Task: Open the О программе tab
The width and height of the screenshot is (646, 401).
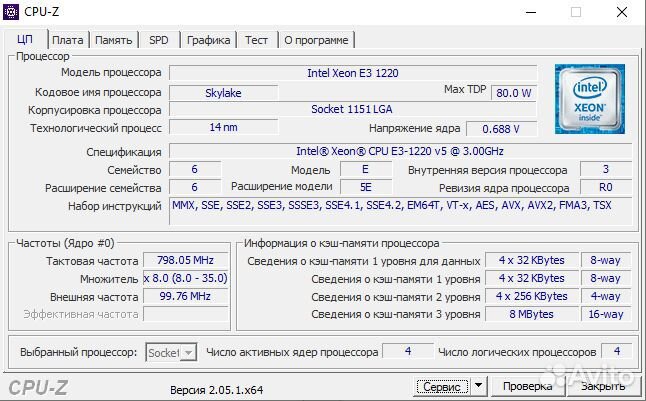Action: click(316, 40)
